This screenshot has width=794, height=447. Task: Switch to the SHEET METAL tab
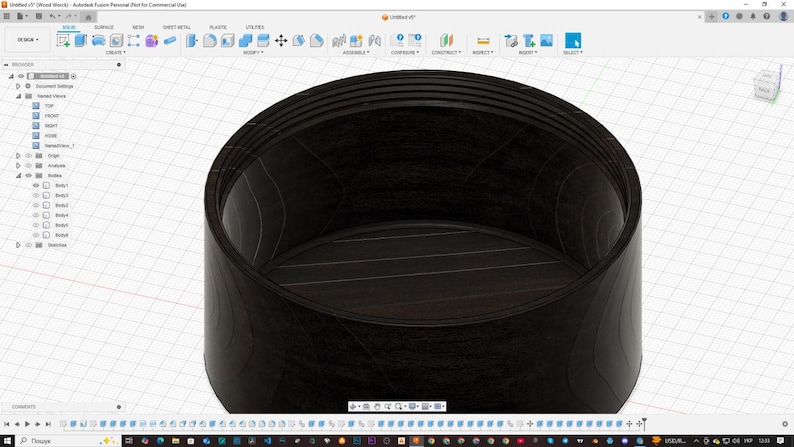point(177,27)
